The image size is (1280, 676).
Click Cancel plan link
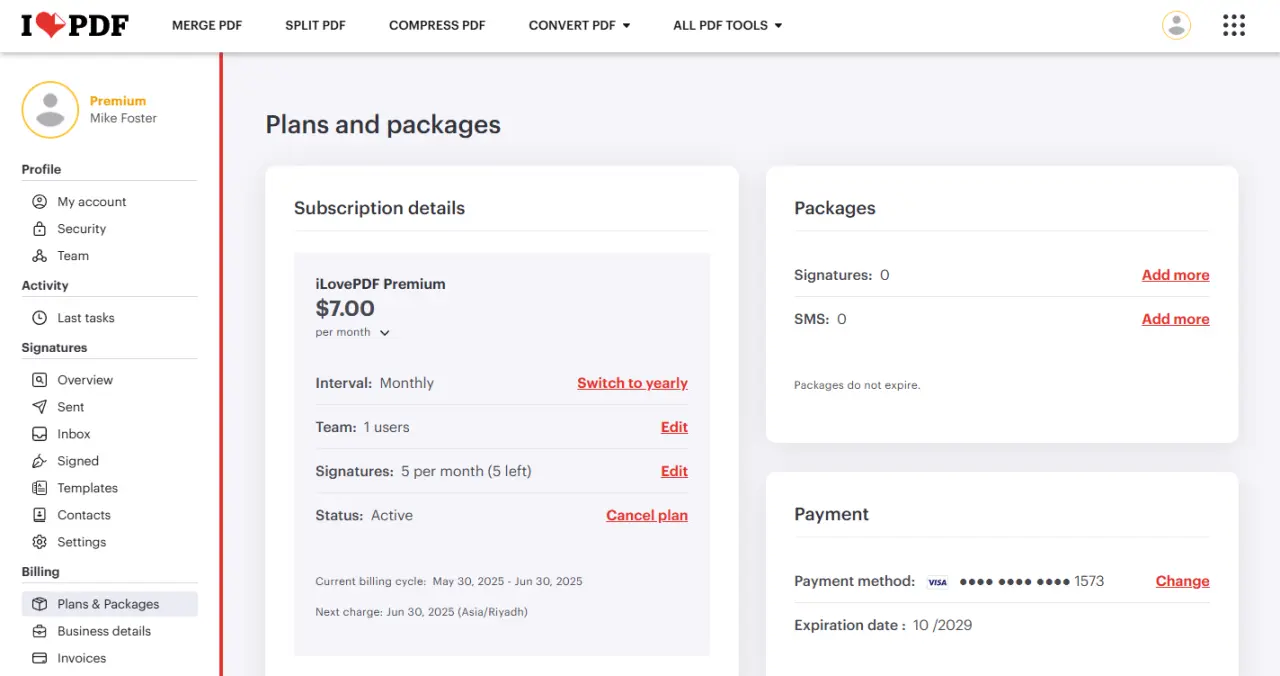(x=647, y=515)
